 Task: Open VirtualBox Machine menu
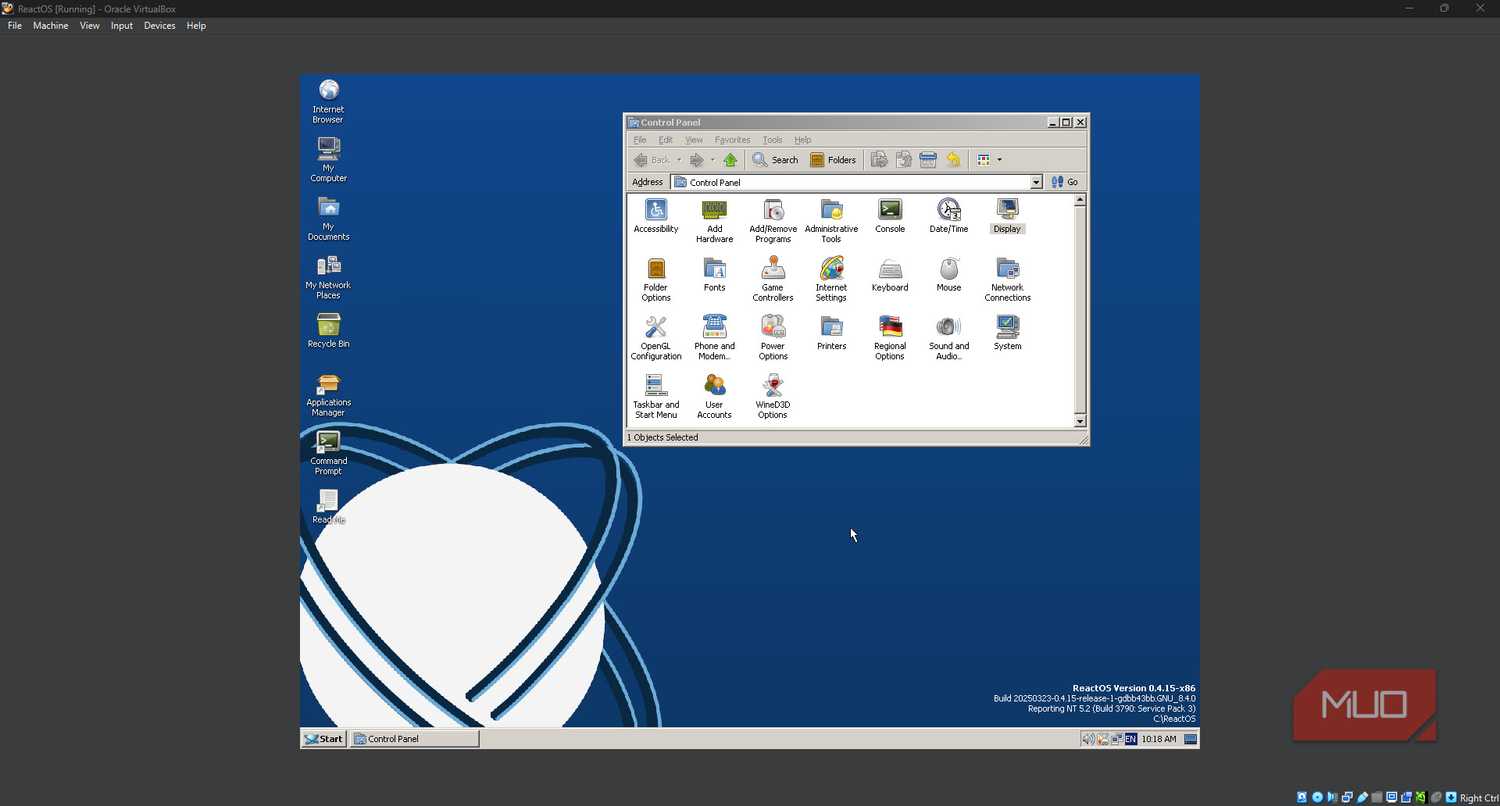pos(51,26)
